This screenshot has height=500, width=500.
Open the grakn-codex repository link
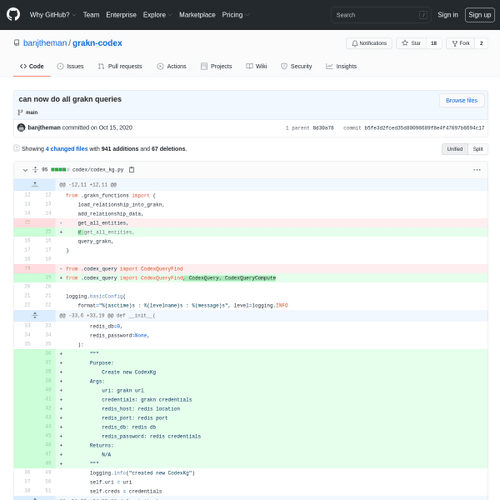click(97, 43)
